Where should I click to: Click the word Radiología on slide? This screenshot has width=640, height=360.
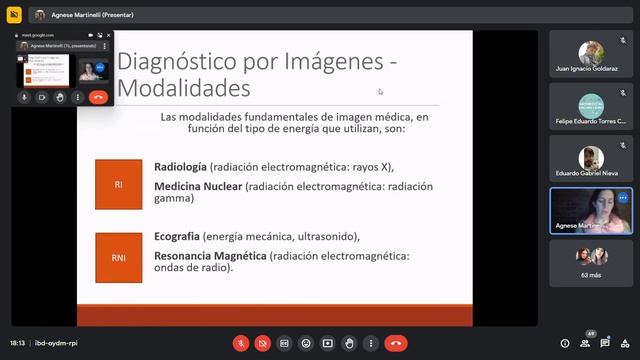click(x=180, y=167)
